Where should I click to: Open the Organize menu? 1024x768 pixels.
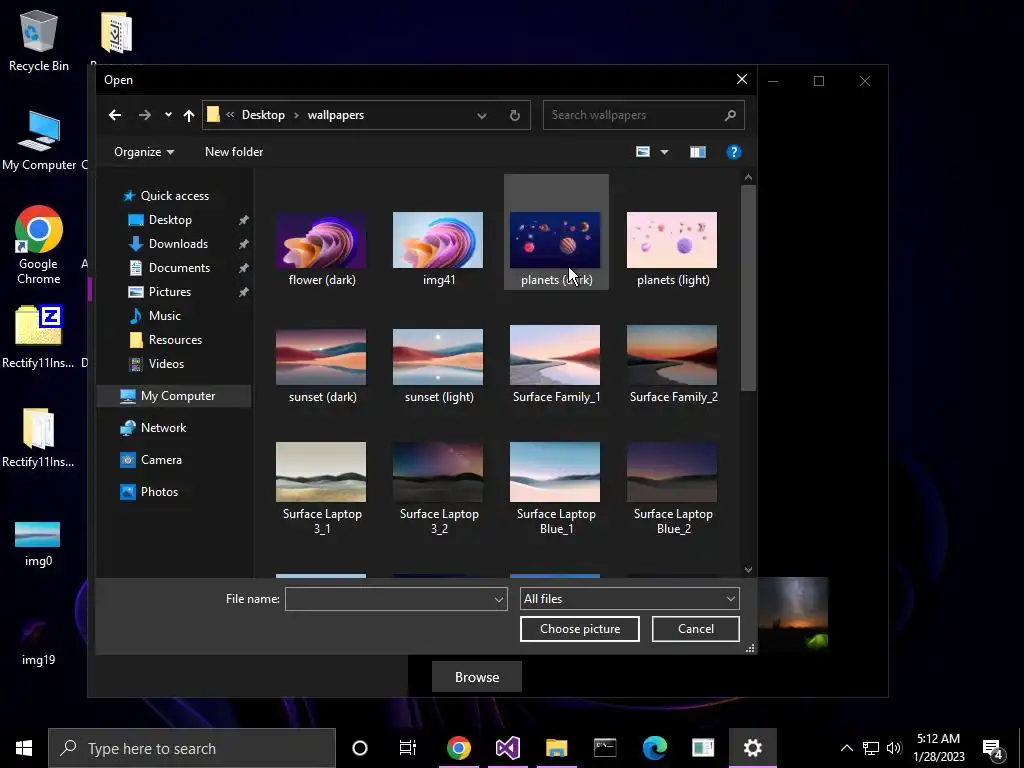point(144,152)
